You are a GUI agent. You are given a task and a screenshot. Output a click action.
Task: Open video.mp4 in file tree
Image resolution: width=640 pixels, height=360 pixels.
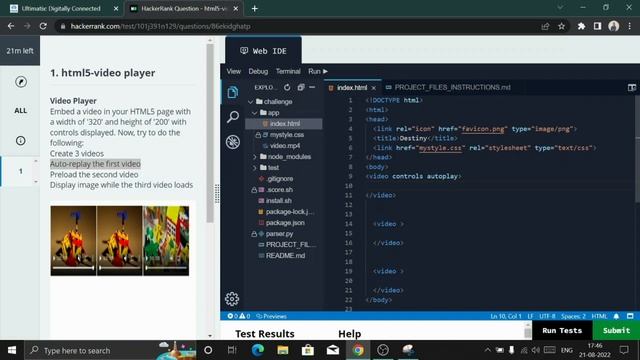(284, 146)
